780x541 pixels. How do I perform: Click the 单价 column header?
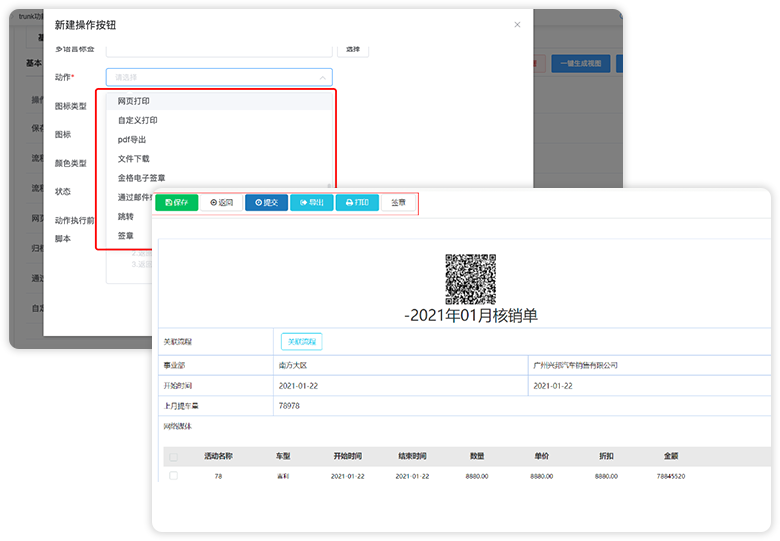pyautogui.click(x=542, y=456)
